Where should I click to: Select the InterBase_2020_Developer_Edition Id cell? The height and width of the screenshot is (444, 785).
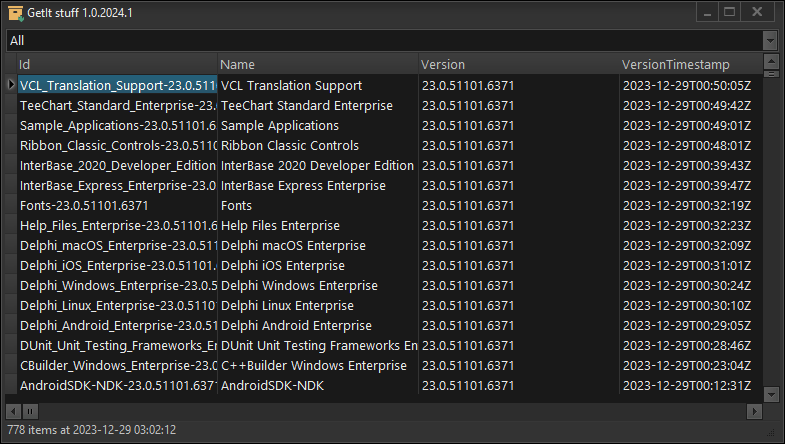tap(118, 165)
